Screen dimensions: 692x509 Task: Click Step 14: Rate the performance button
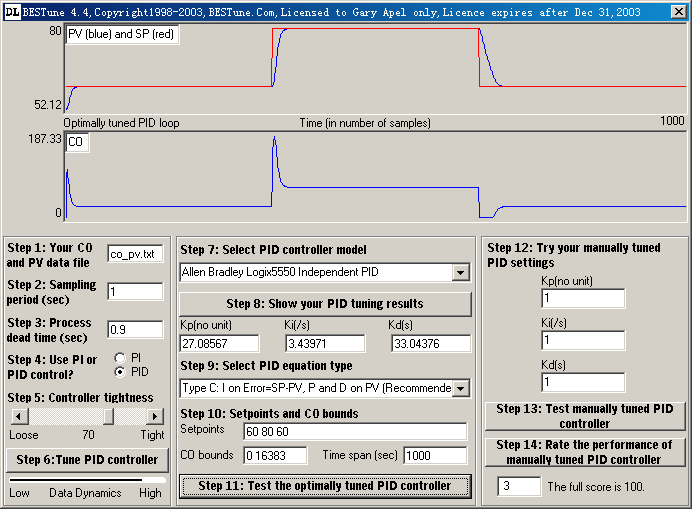pyautogui.click(x=585, y=452)
